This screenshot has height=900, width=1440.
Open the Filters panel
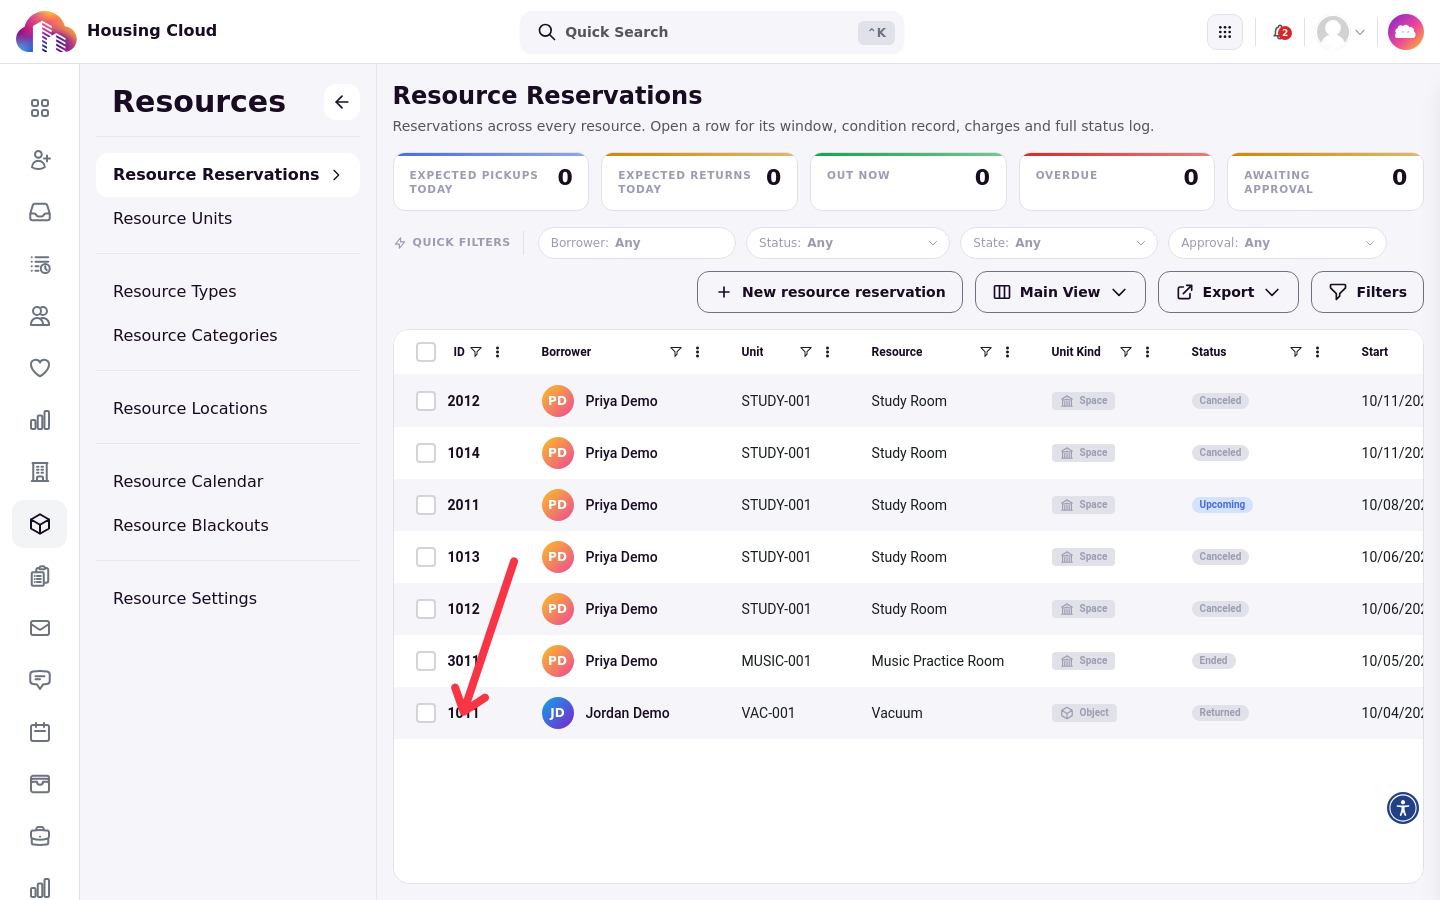pos(1367,292)
